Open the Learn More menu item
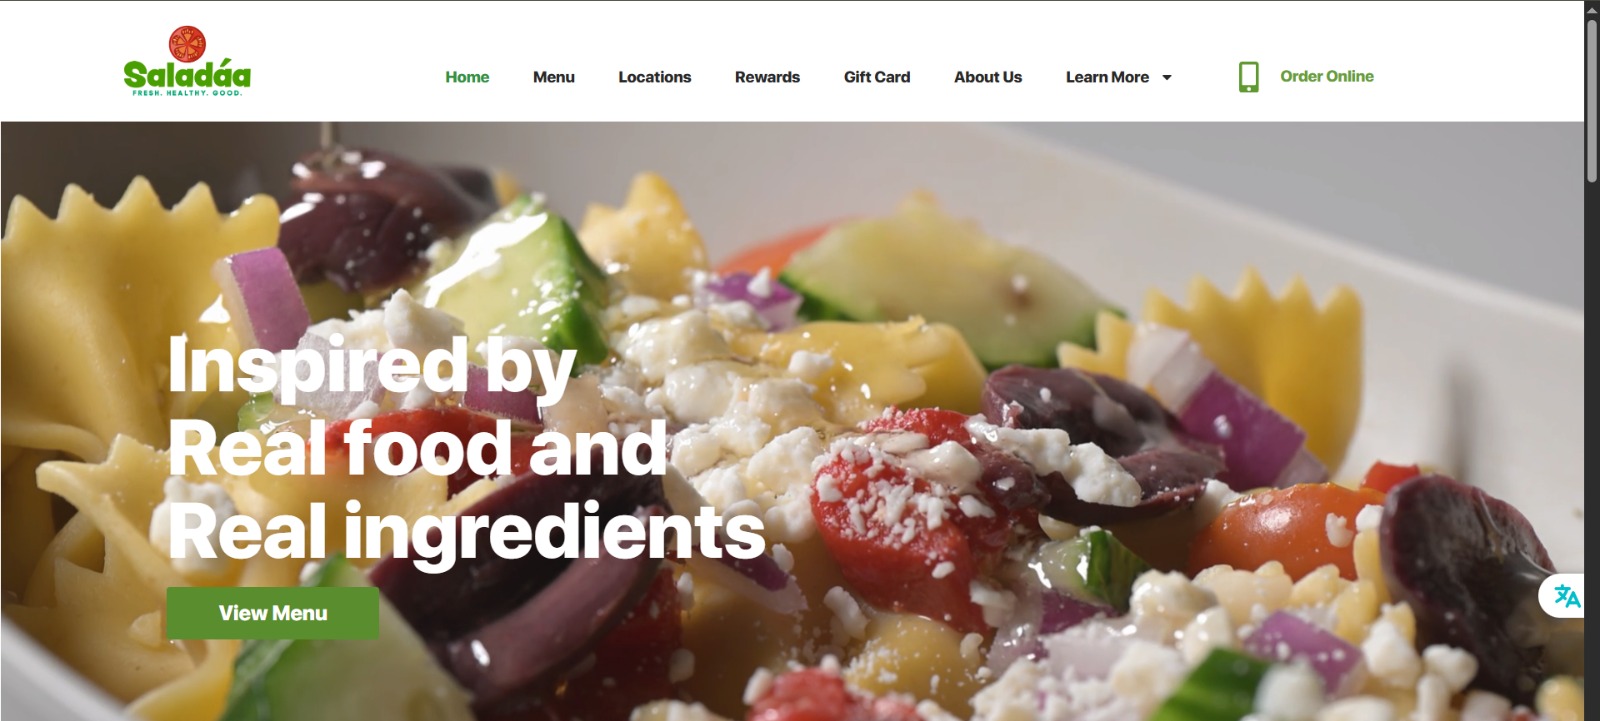Screen dimensions: 1600x721 coord(1107,77)
